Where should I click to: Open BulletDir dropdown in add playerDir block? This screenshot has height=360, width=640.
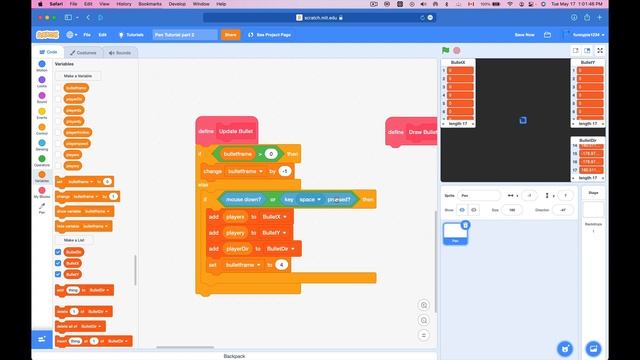(280, 249)
